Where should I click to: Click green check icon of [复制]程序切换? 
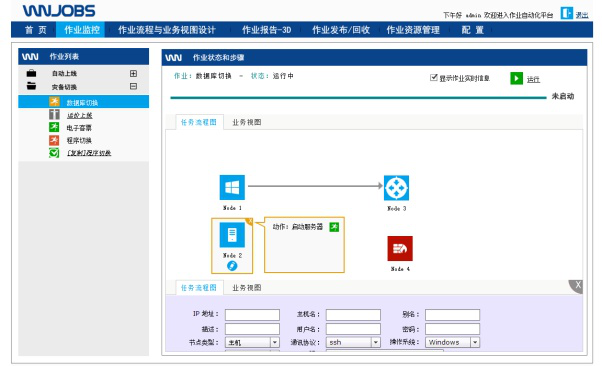54,153
